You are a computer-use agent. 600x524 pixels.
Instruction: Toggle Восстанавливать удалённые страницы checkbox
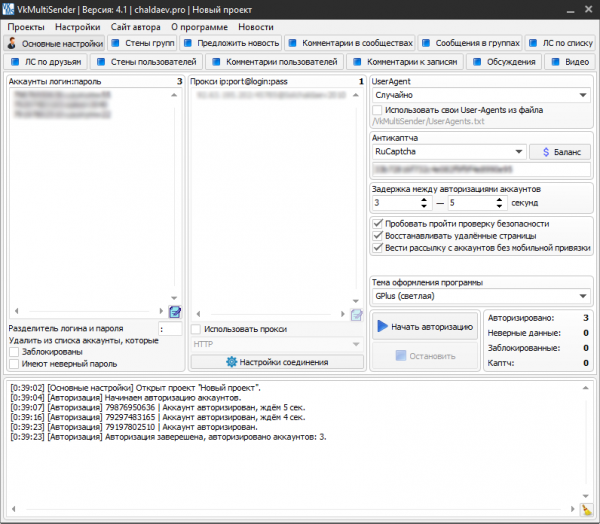(378, 235)
